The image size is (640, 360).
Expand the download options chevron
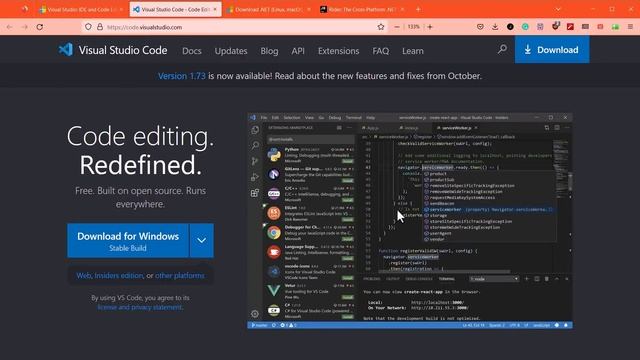coord(202,241)
